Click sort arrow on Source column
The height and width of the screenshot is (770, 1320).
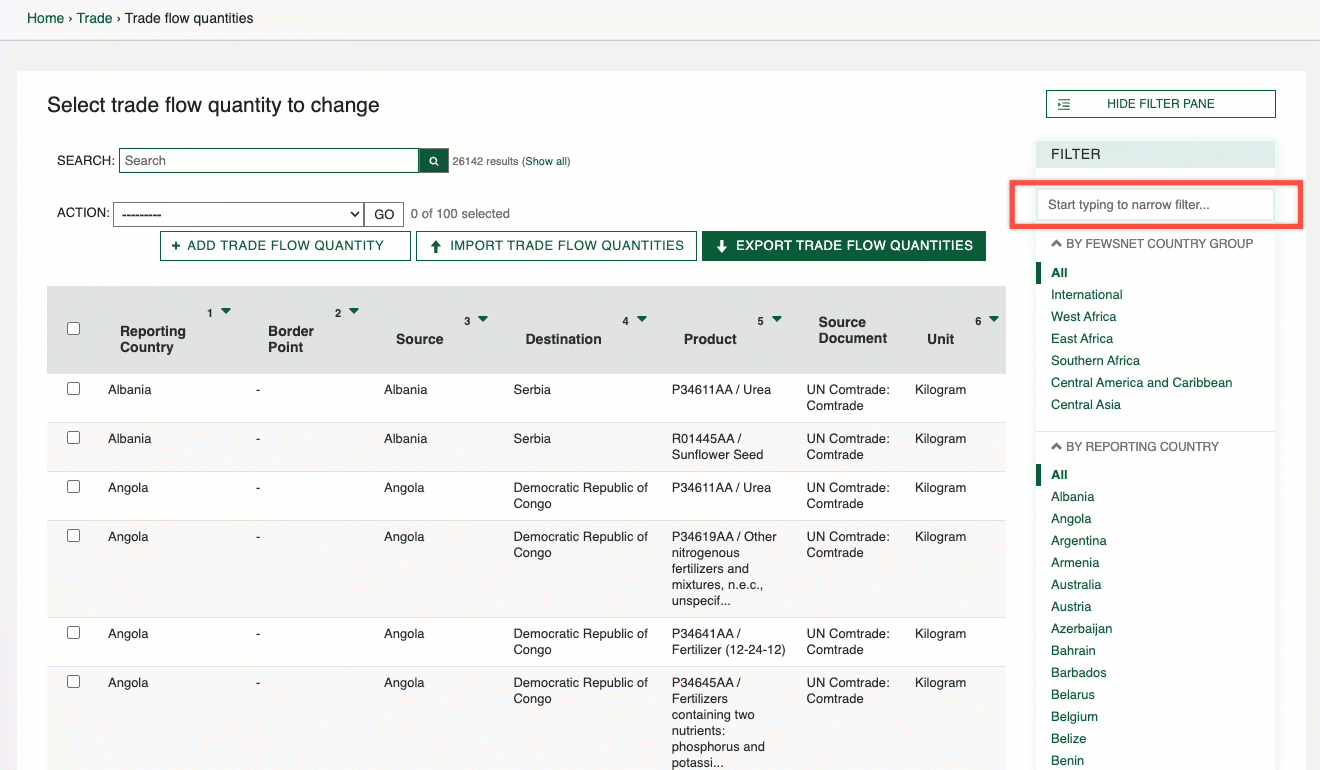483,320
